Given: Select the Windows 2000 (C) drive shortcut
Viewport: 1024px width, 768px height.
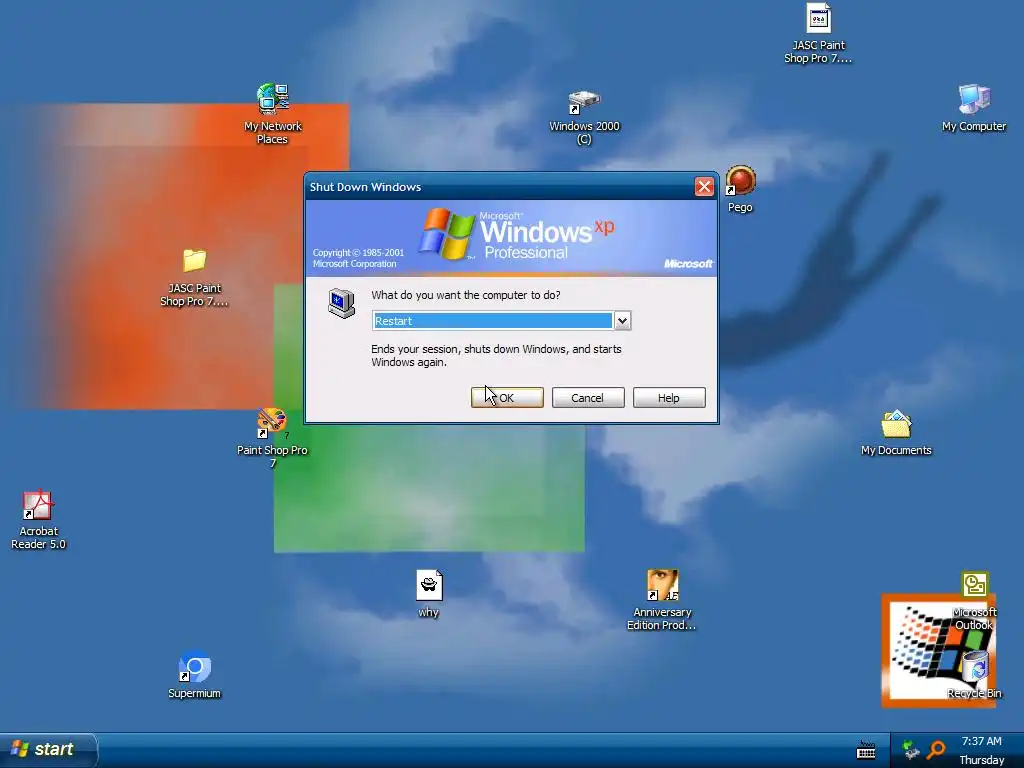Looking at the screenshot, I should 584,102.
